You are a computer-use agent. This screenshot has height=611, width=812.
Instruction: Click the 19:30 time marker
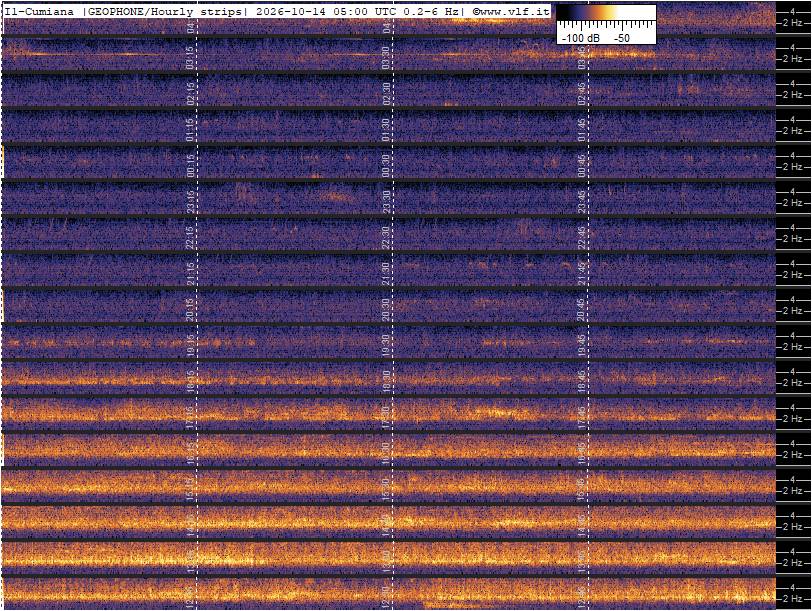[x=386, y=345]
